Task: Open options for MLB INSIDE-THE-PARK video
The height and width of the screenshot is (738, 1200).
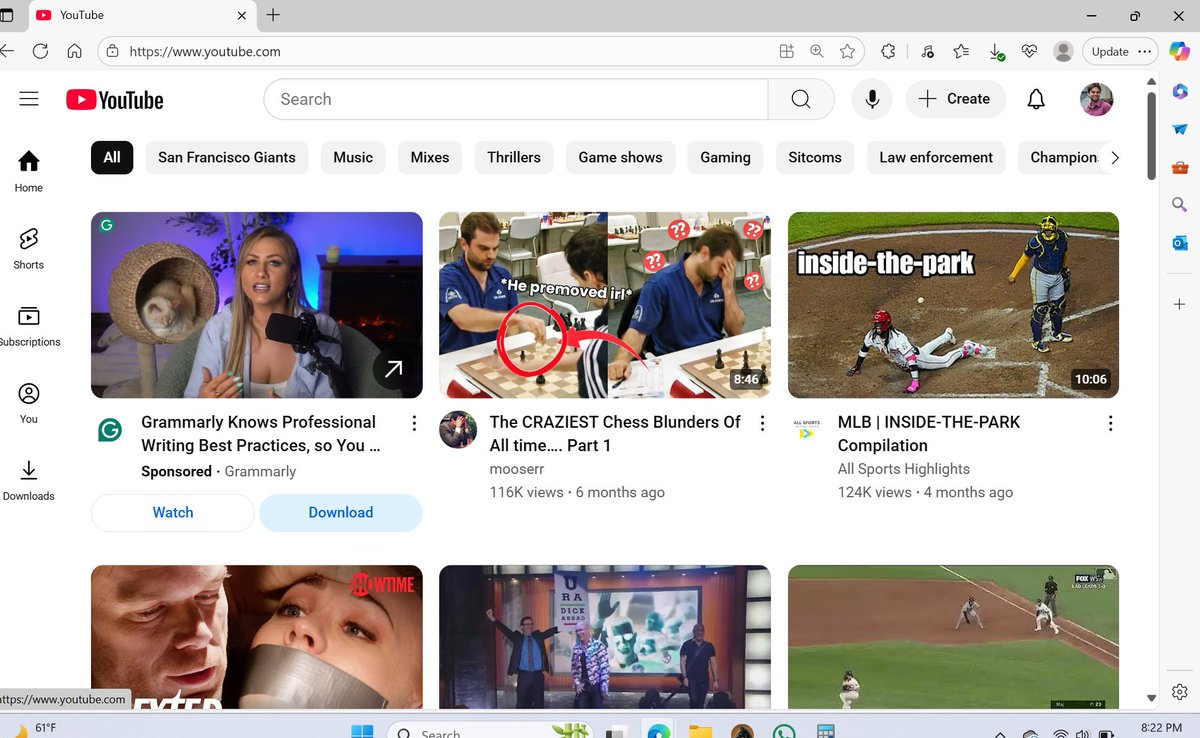Action: [1110, 423]
